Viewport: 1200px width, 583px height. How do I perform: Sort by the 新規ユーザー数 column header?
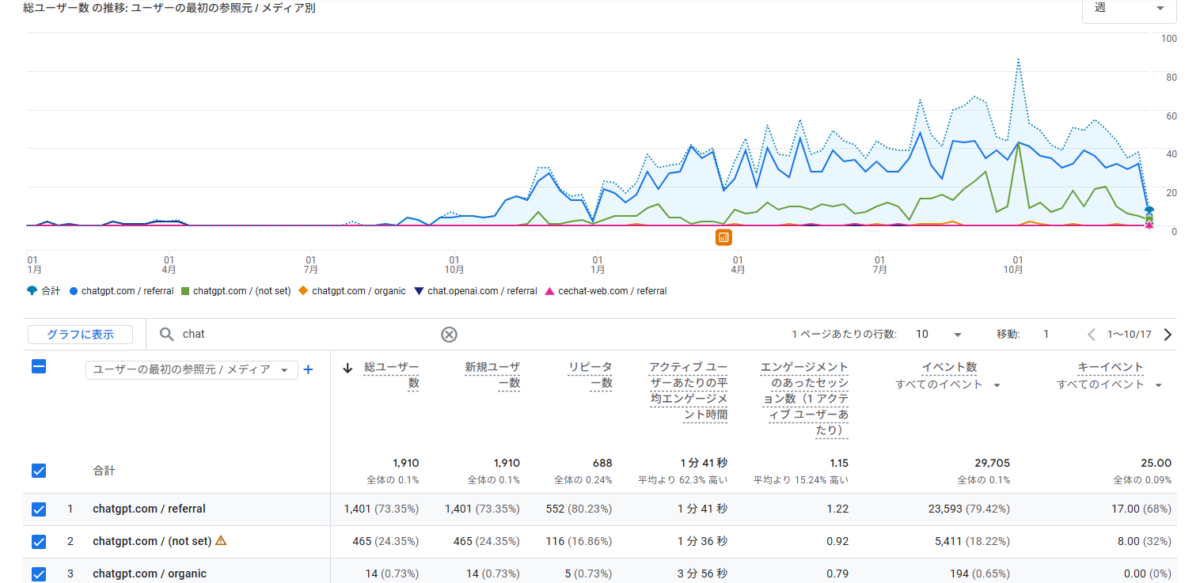pyautogui.click(x=492, y=375)
